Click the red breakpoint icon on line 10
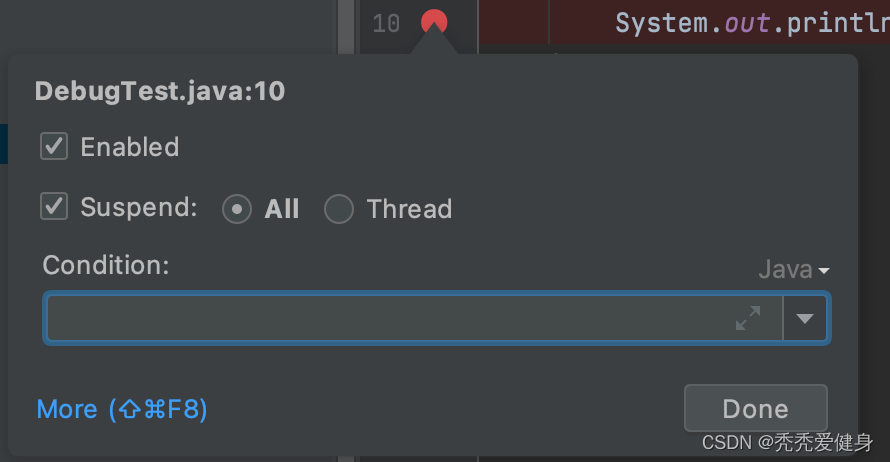 click(434, 21)
